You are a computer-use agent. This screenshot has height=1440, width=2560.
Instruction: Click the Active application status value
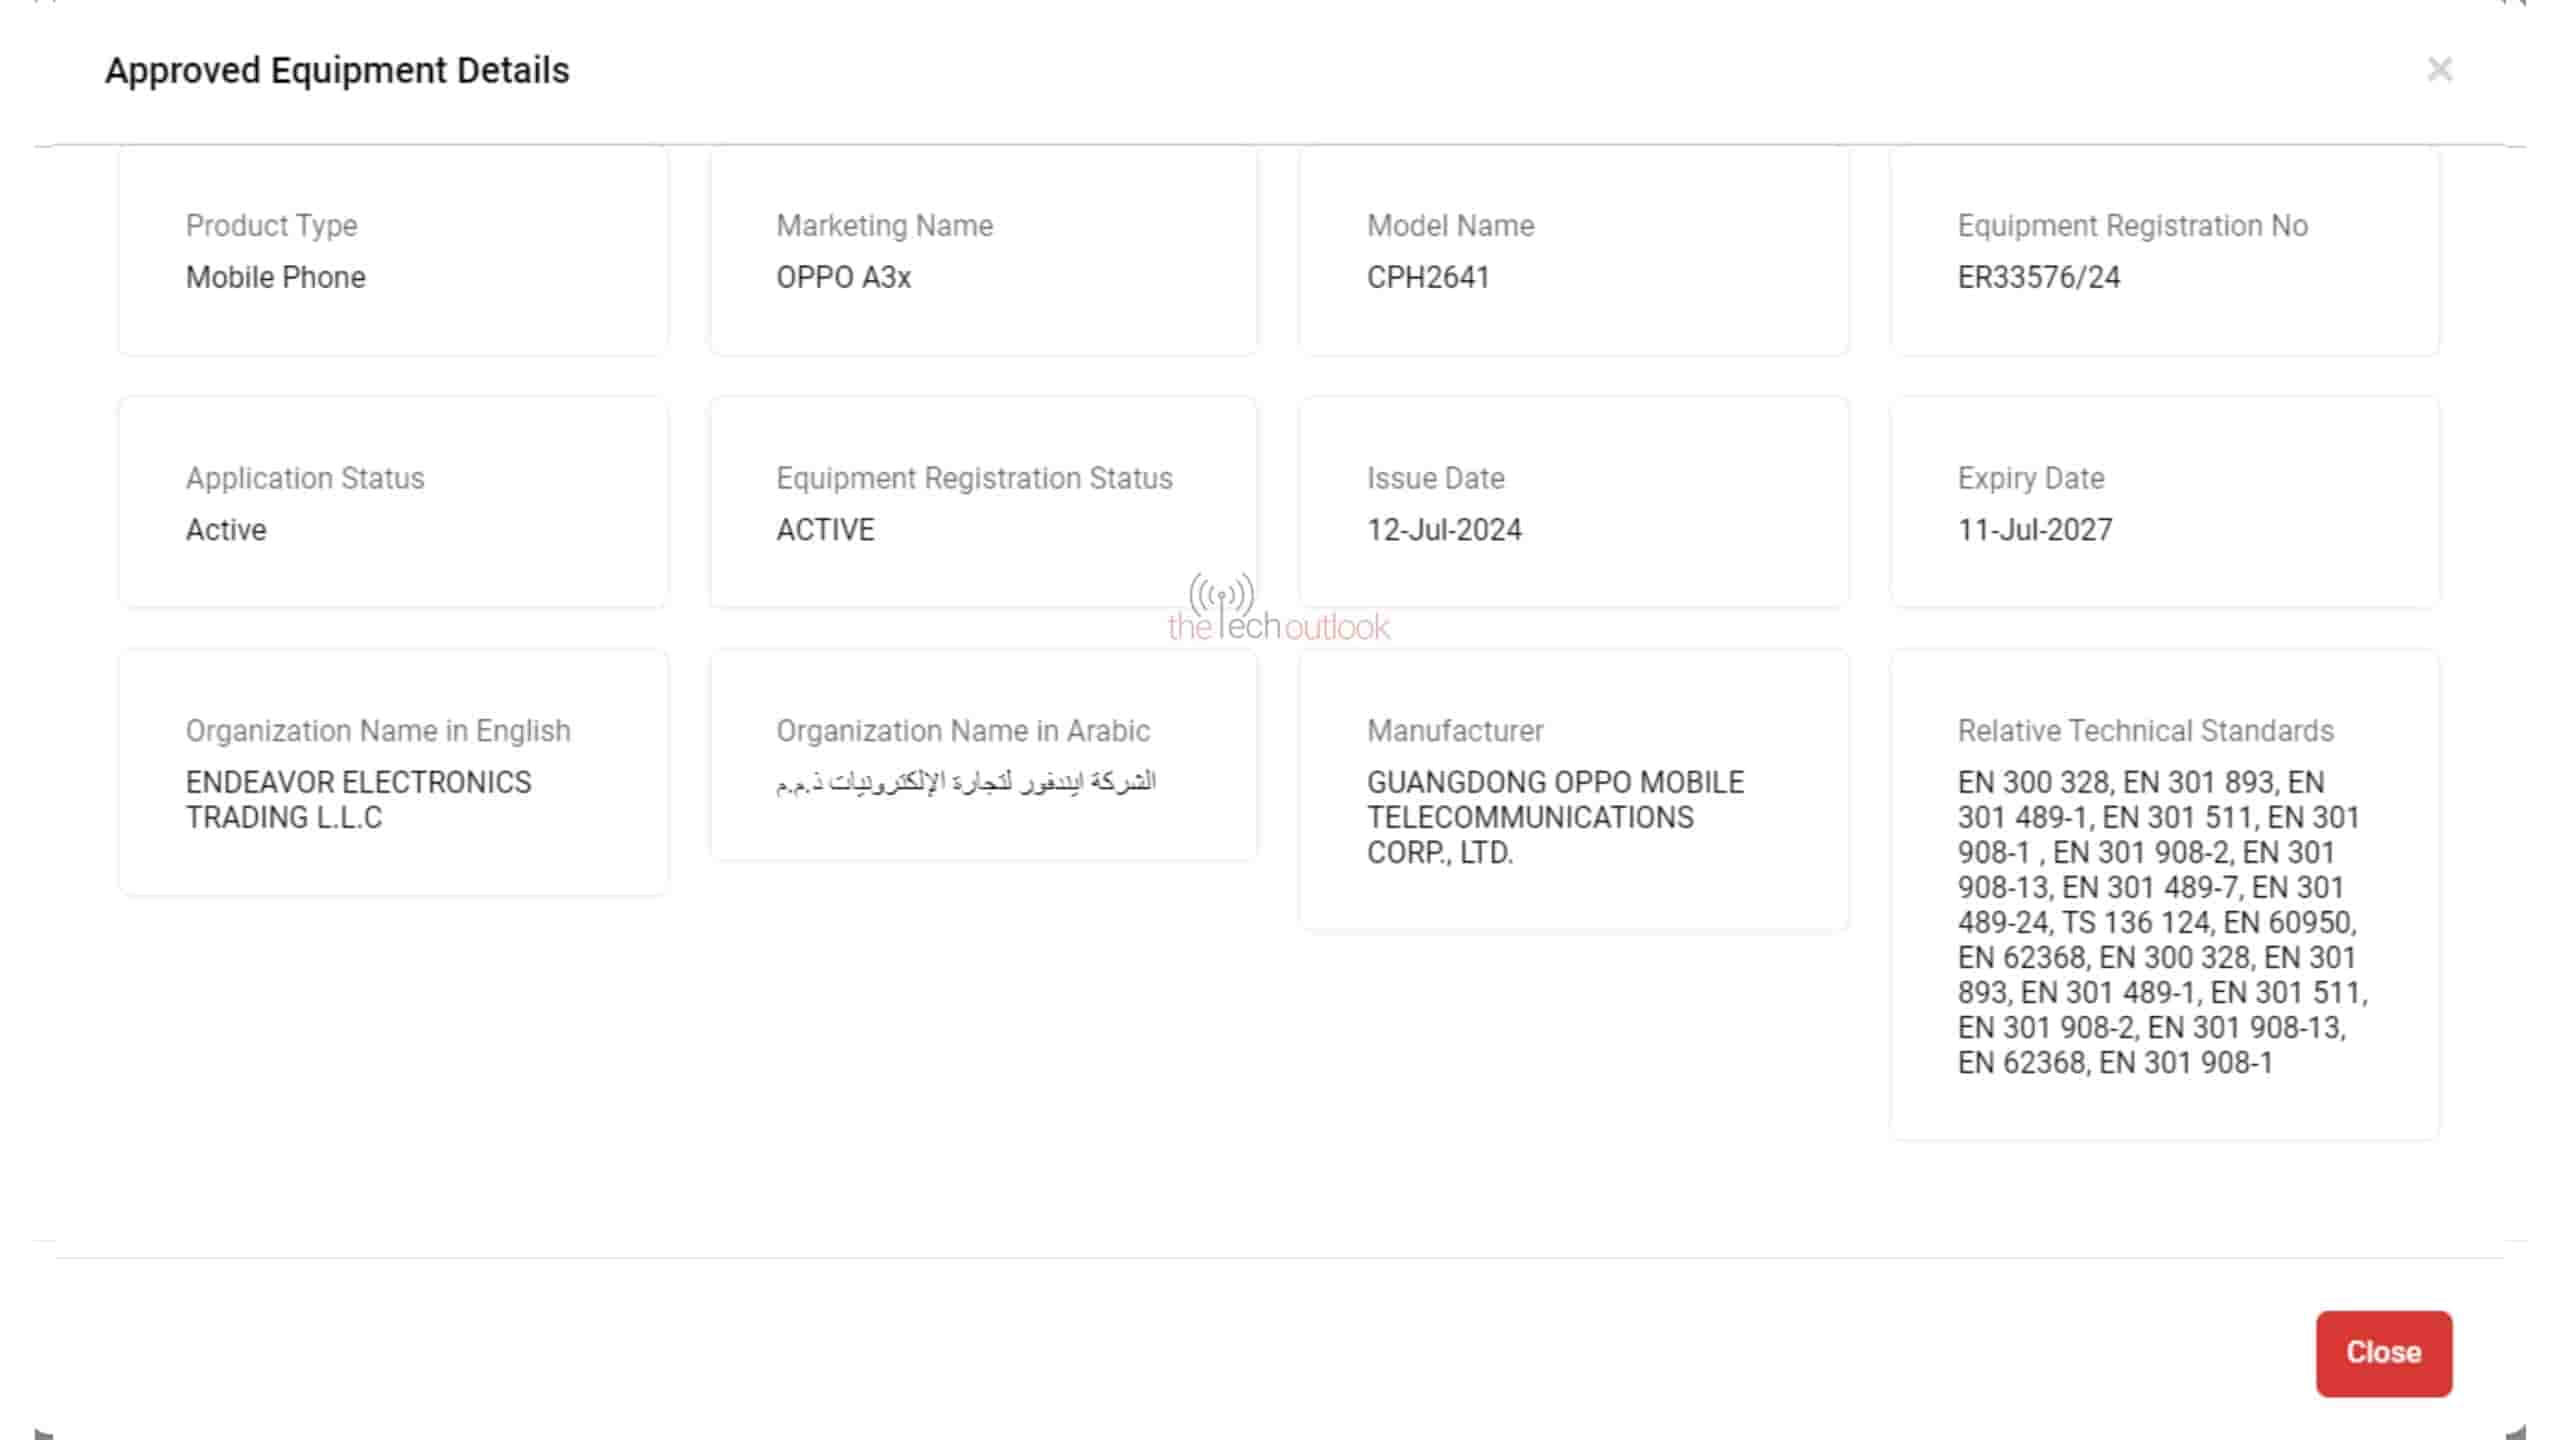coord(226,530)
